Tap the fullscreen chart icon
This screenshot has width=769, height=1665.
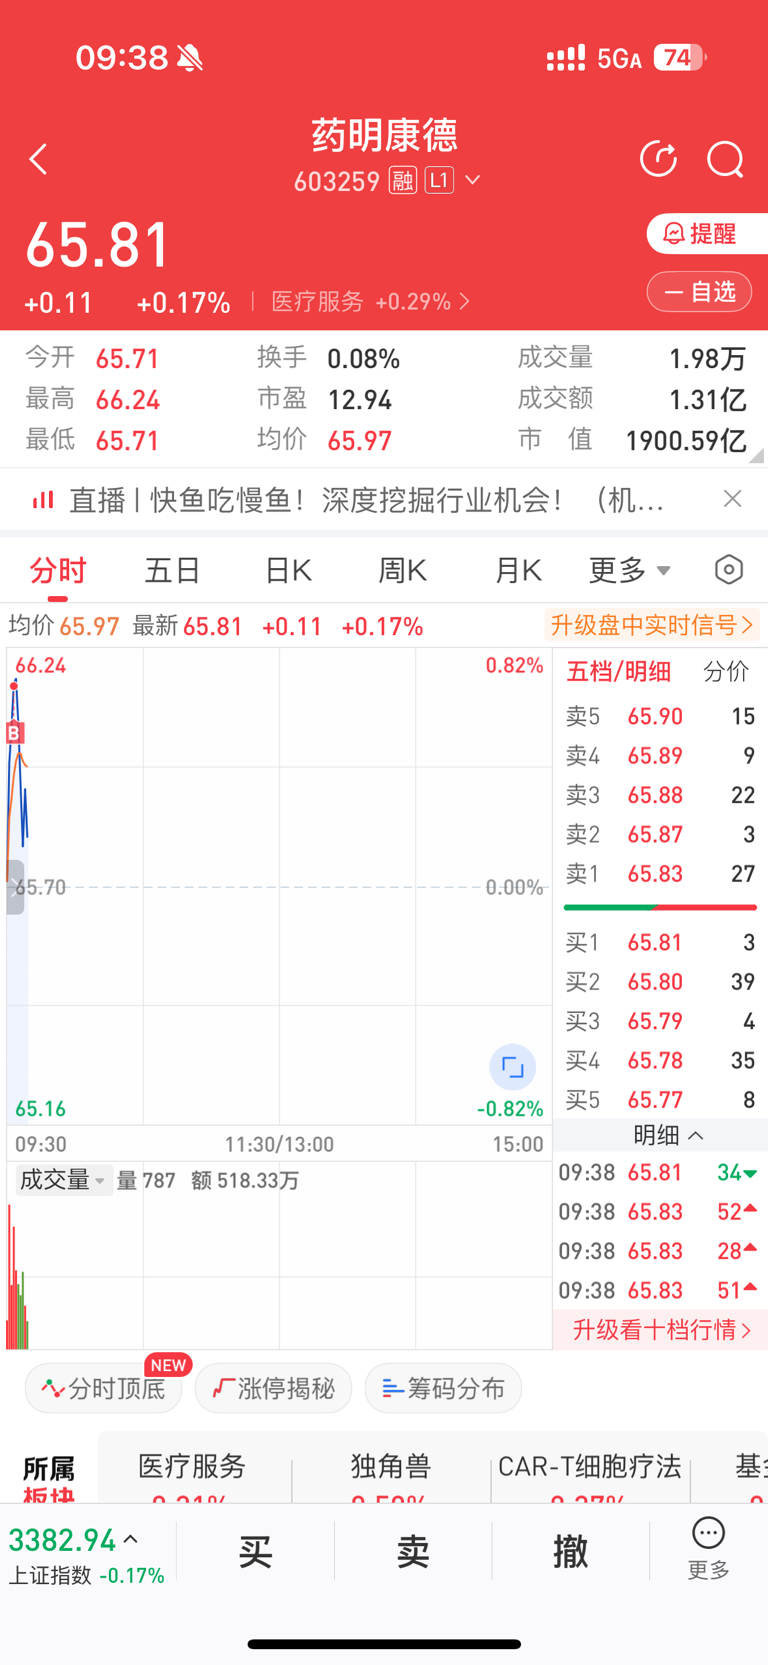(x=513, y=1067)
